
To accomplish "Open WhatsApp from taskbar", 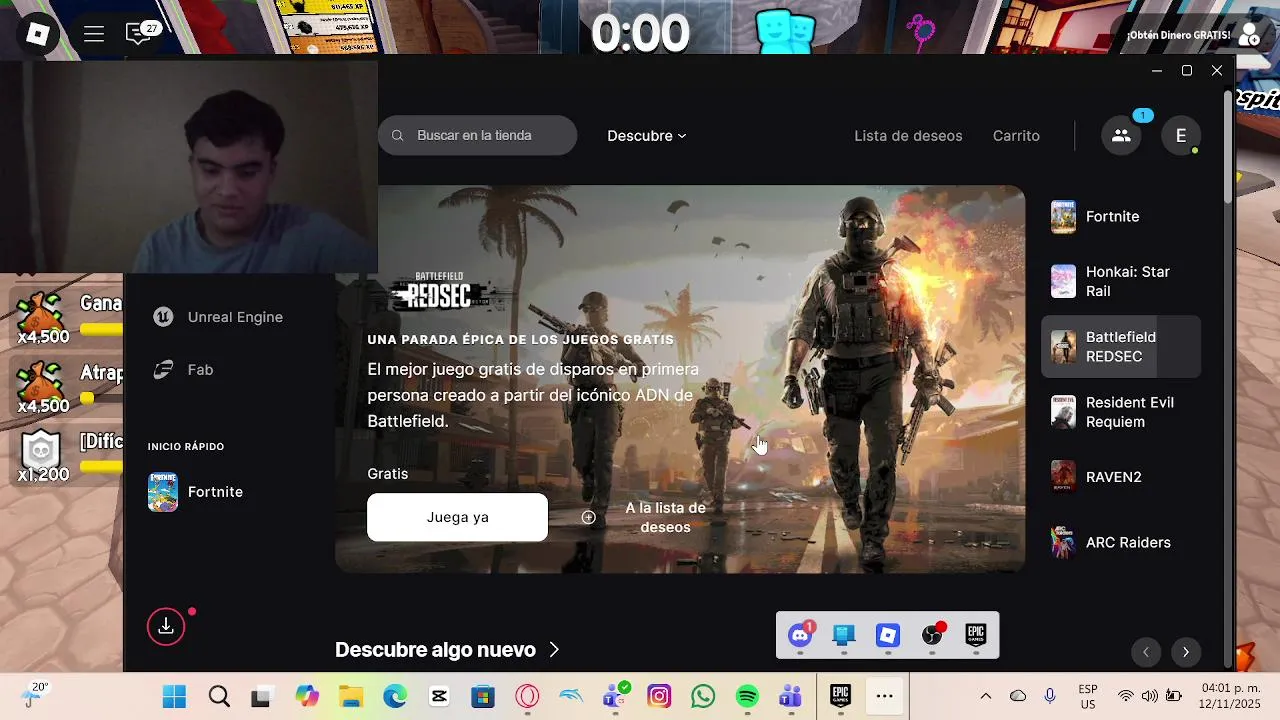I will 703,697.
